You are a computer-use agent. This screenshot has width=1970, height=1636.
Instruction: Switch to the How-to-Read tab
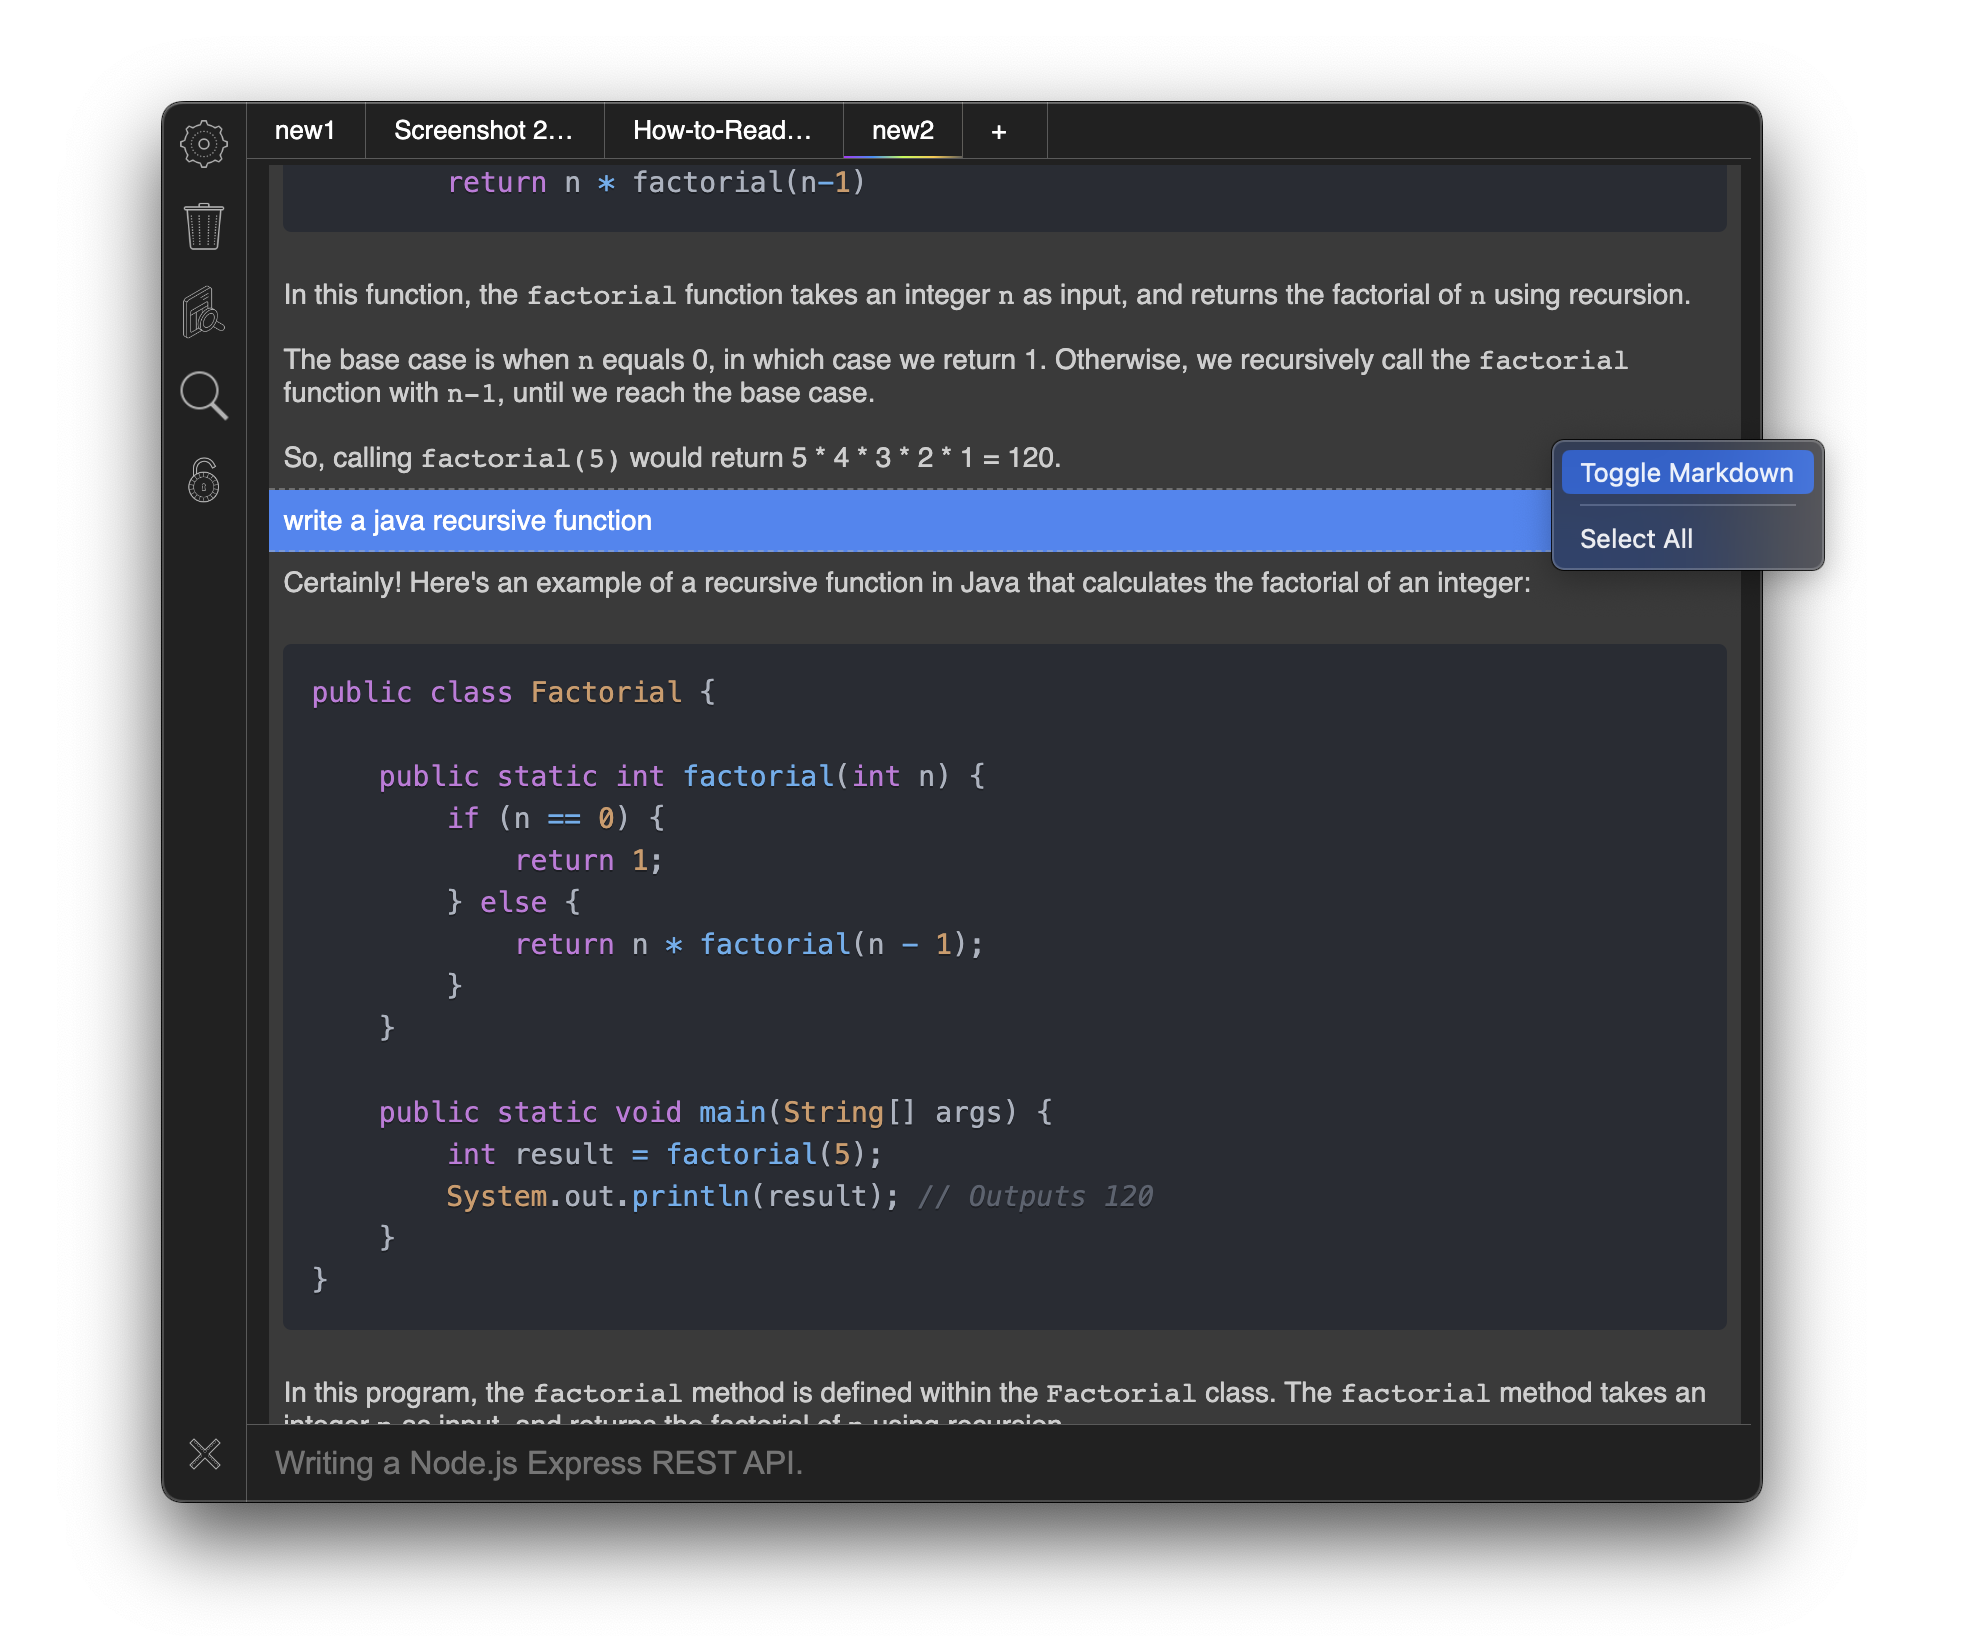tap(722, 130)
